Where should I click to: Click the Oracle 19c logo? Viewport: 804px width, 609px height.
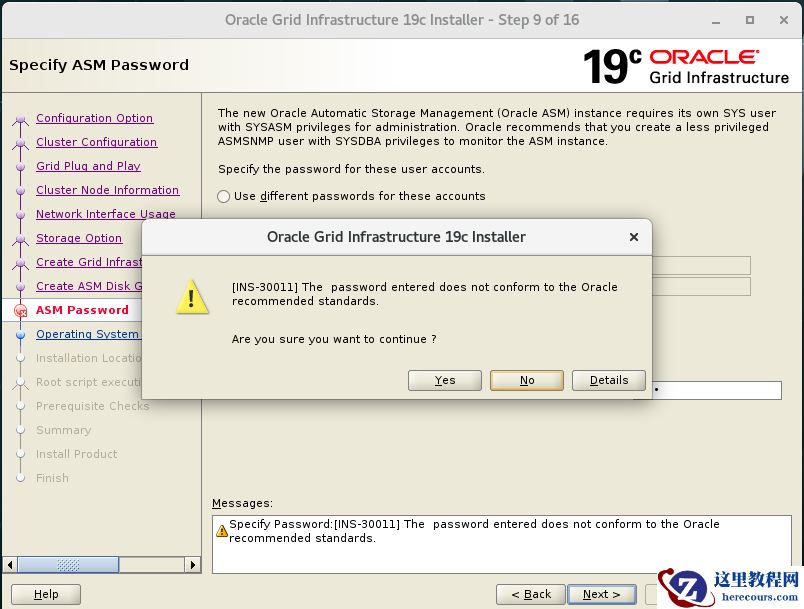pos(686,66)
